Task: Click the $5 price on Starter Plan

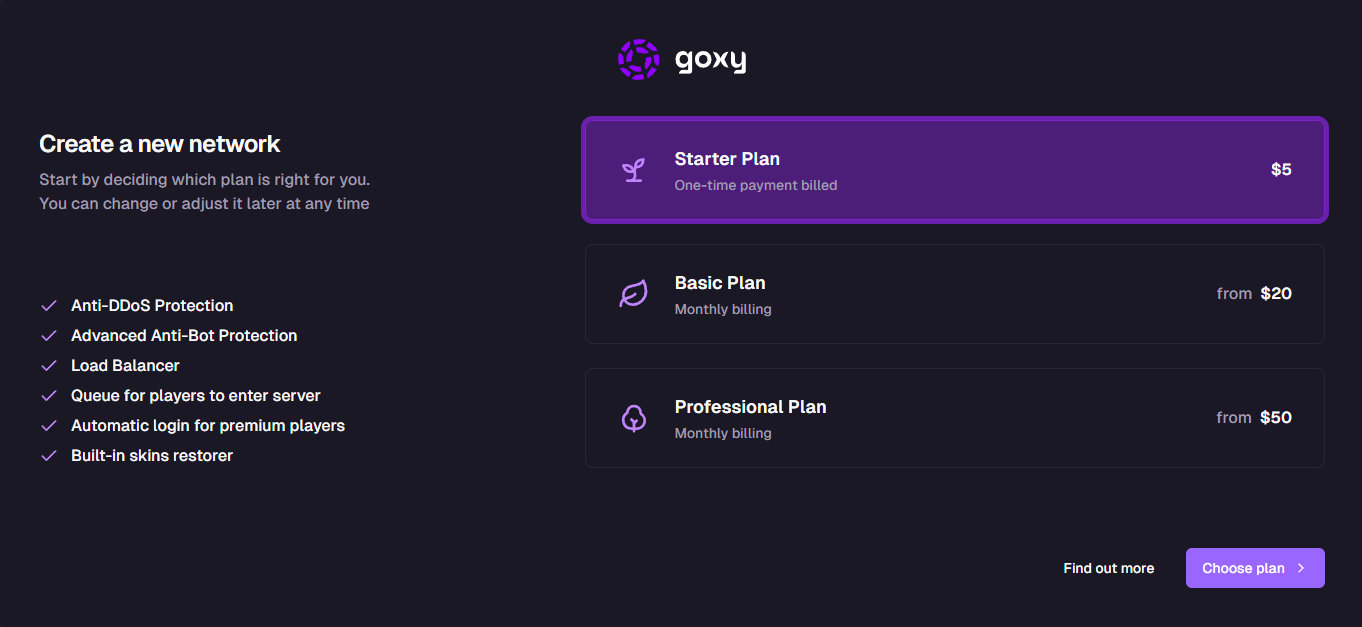Action: (1281, 169)
